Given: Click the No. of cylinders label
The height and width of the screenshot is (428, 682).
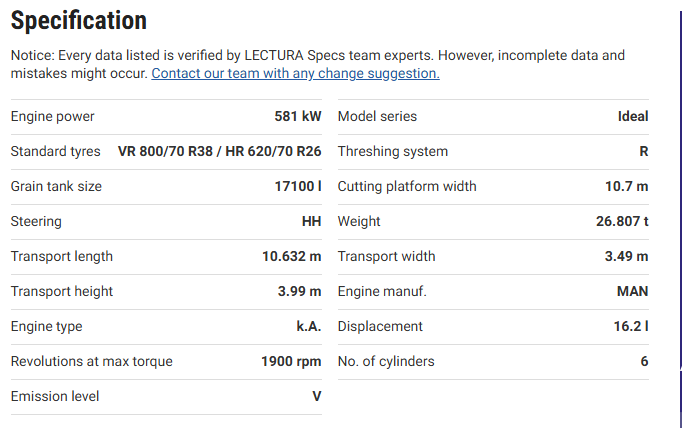Looking at the screenshot, I should coord(386,361).
